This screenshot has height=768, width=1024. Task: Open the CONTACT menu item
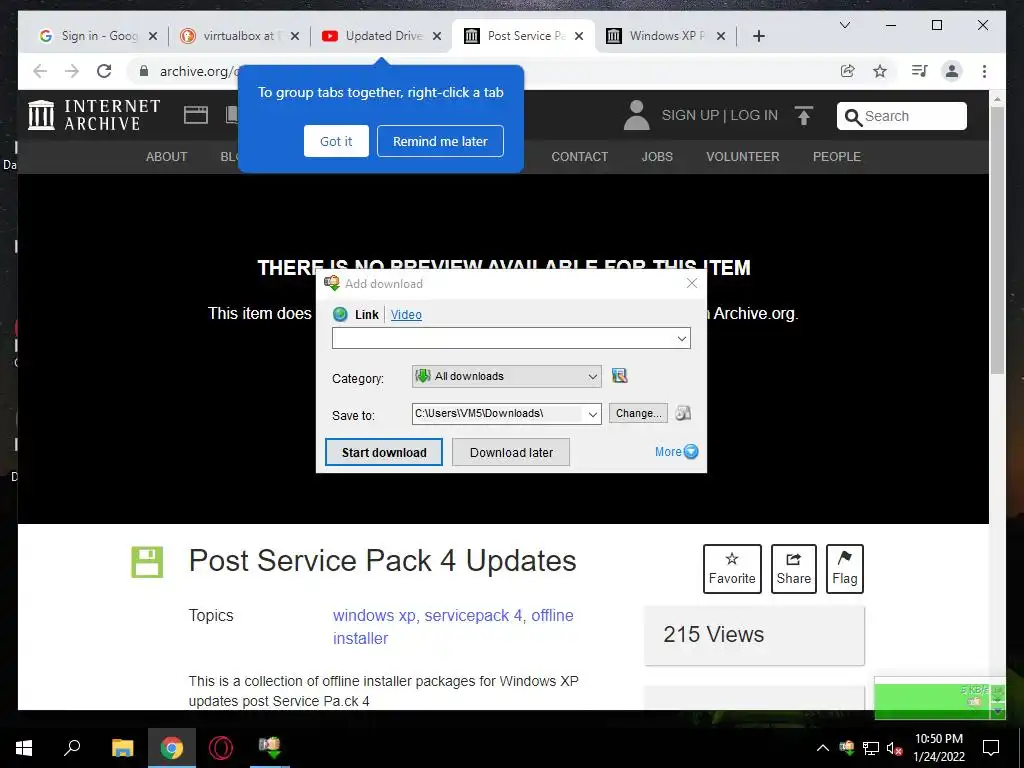(x=579, y=157)
